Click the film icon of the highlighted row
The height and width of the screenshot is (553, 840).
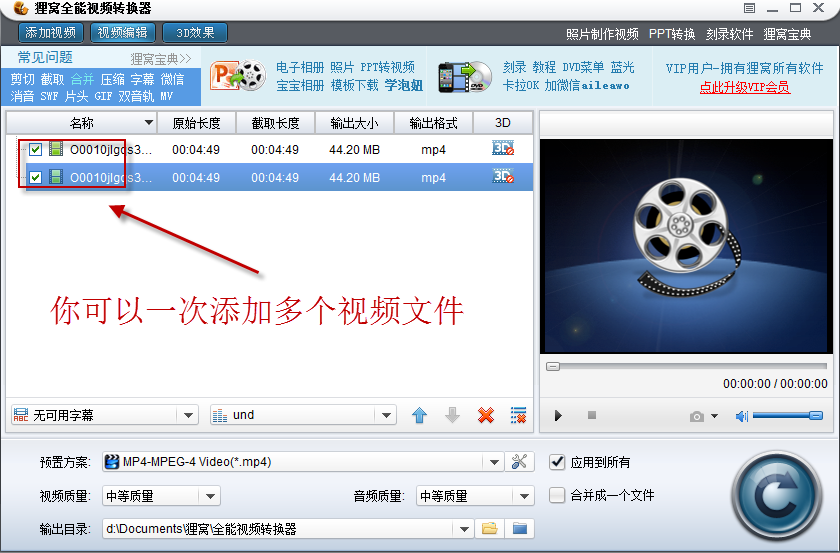point(56,176)
